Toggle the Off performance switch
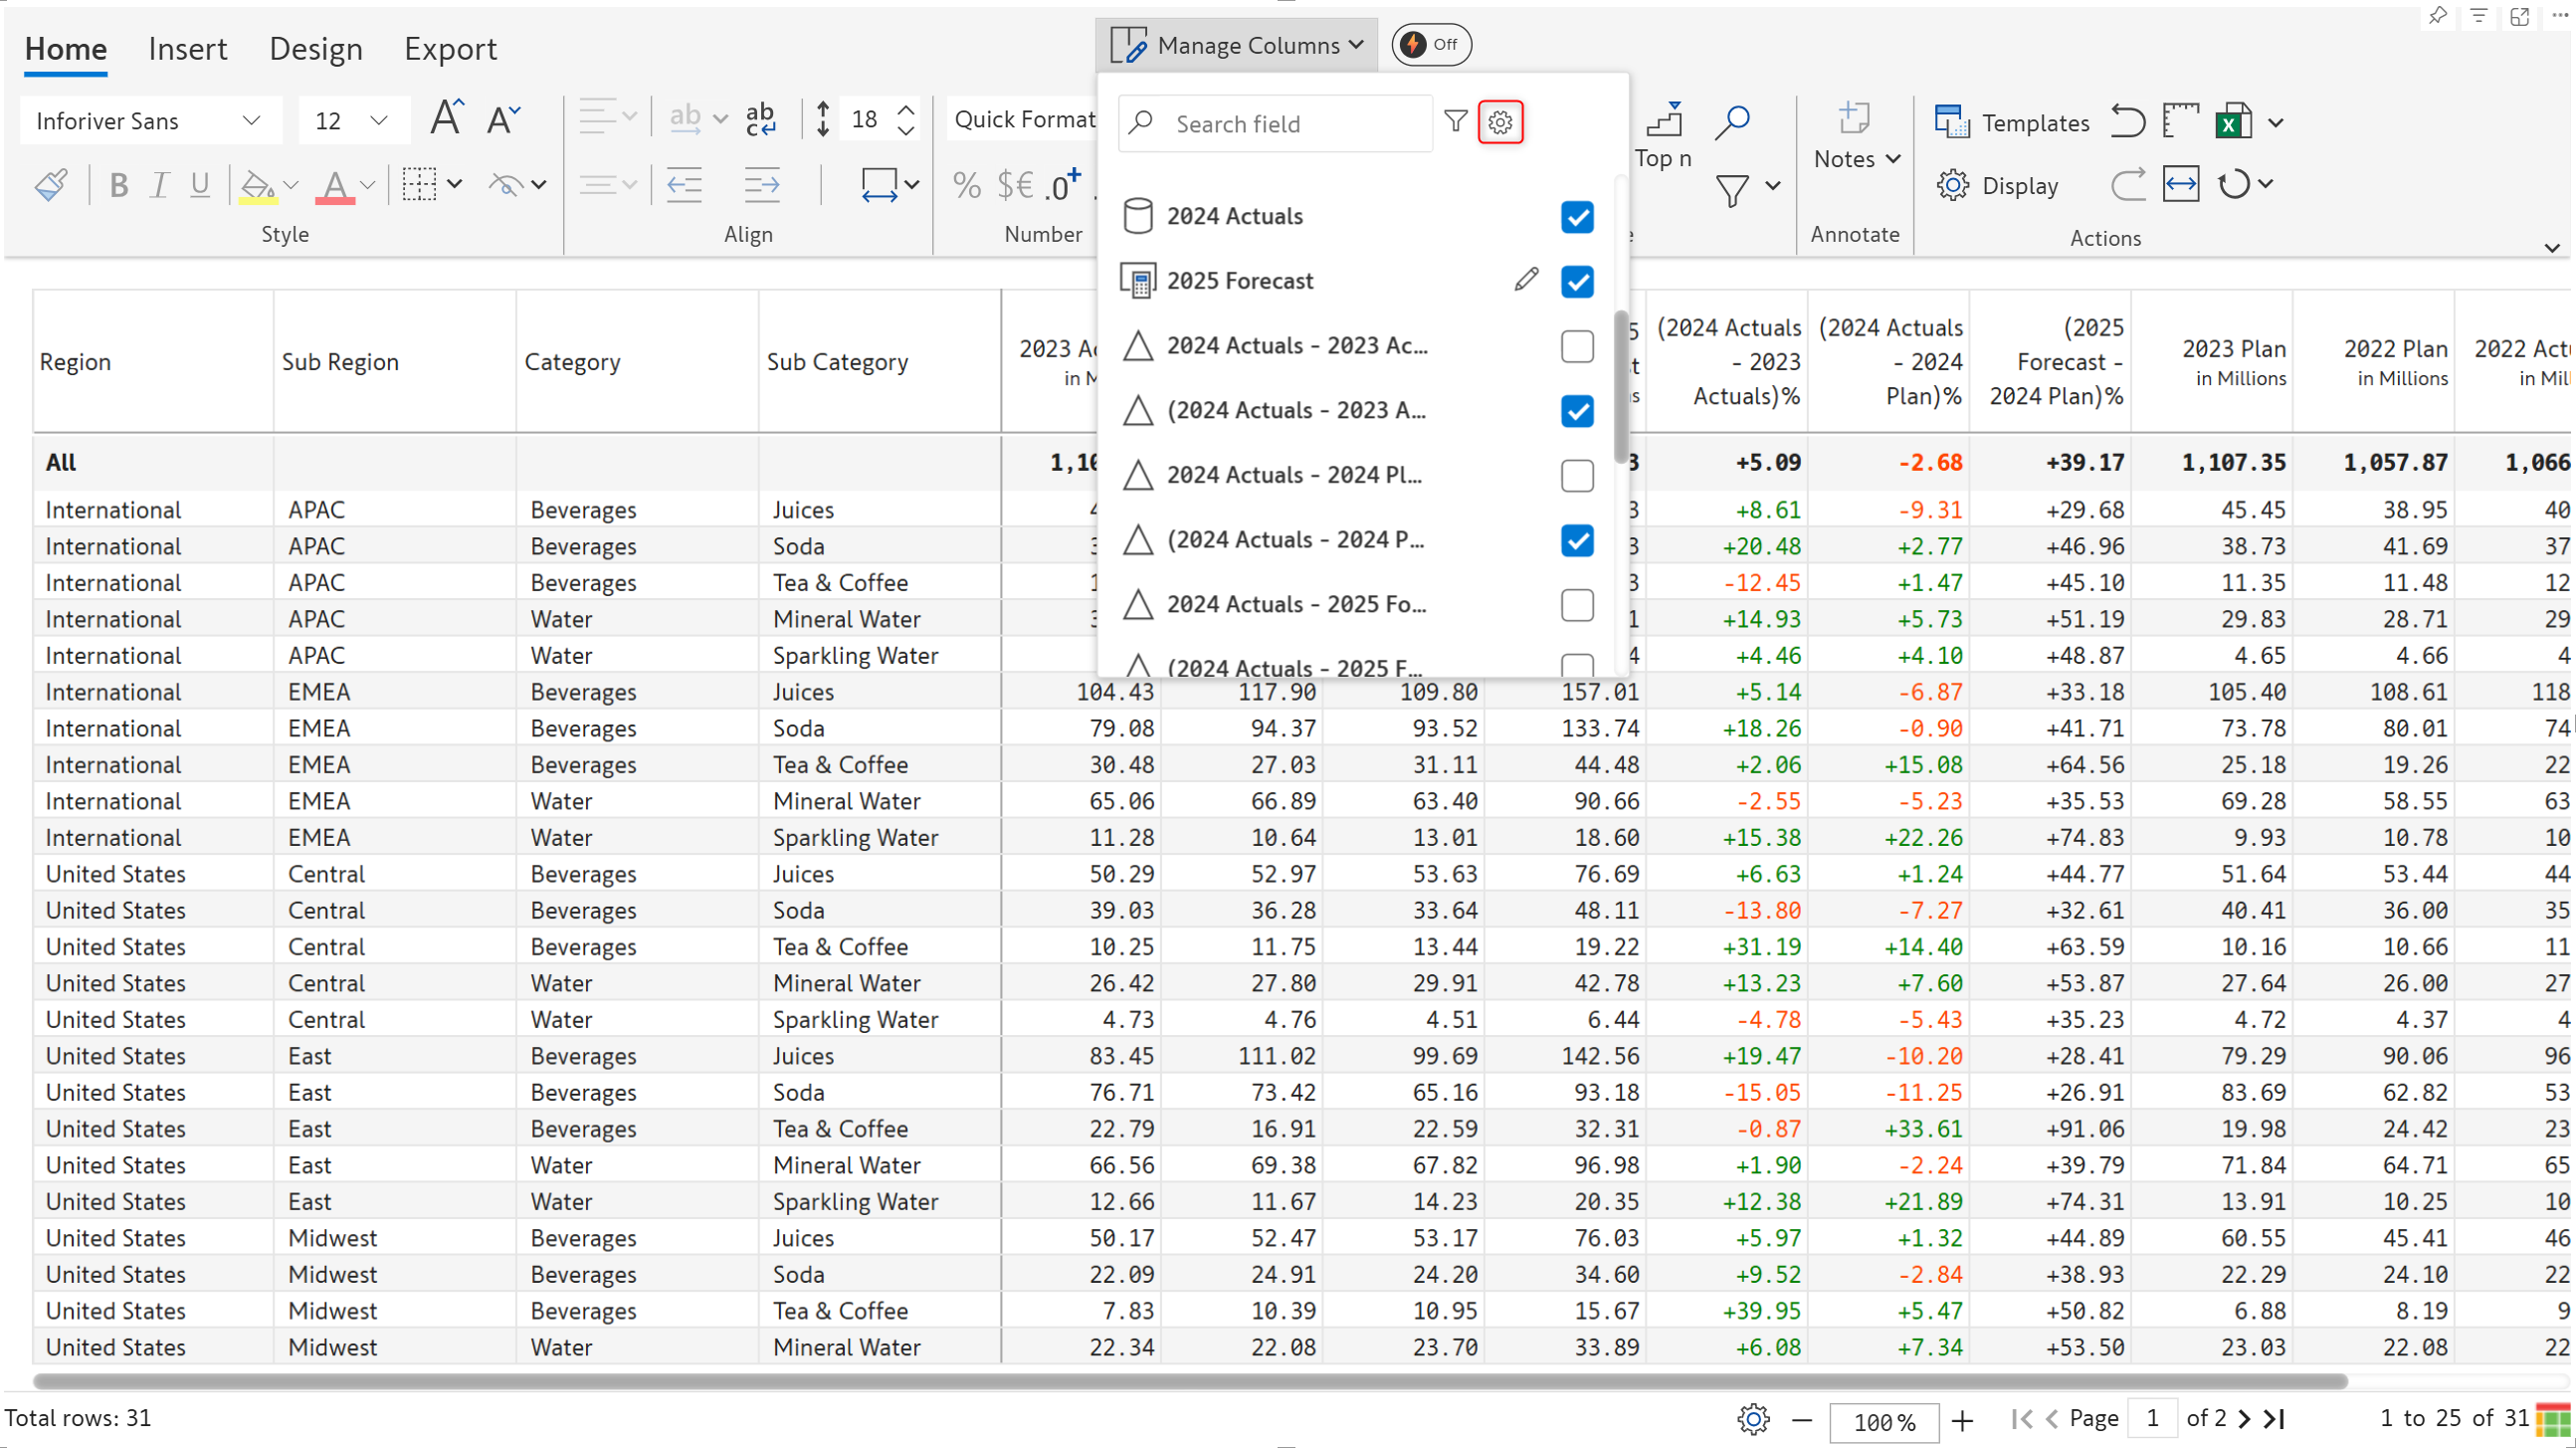Image resolution: width=2576 pixels, height=1448 pixels. (1430, 45)
